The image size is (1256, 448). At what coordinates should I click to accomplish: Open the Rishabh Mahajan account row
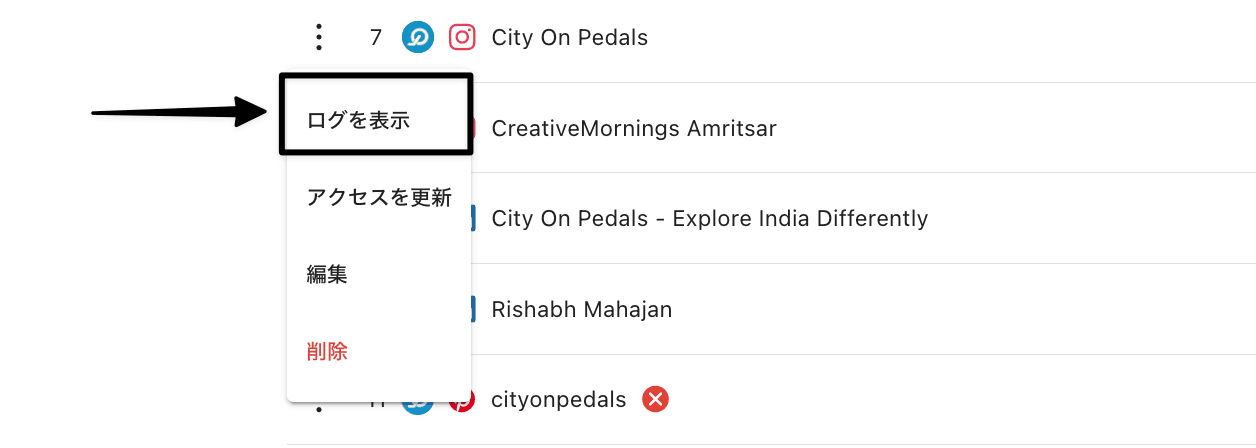pyautogui.click(x=581, y=309)
